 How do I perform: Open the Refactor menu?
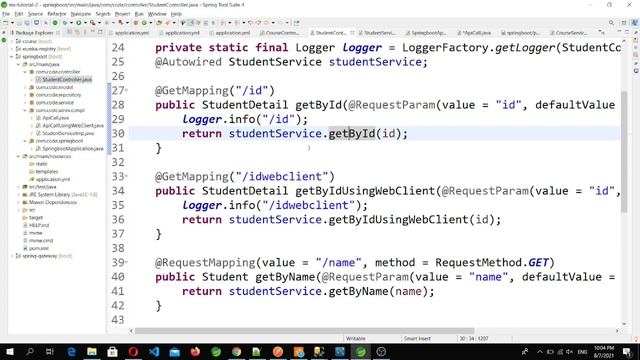tap(57, 14)
